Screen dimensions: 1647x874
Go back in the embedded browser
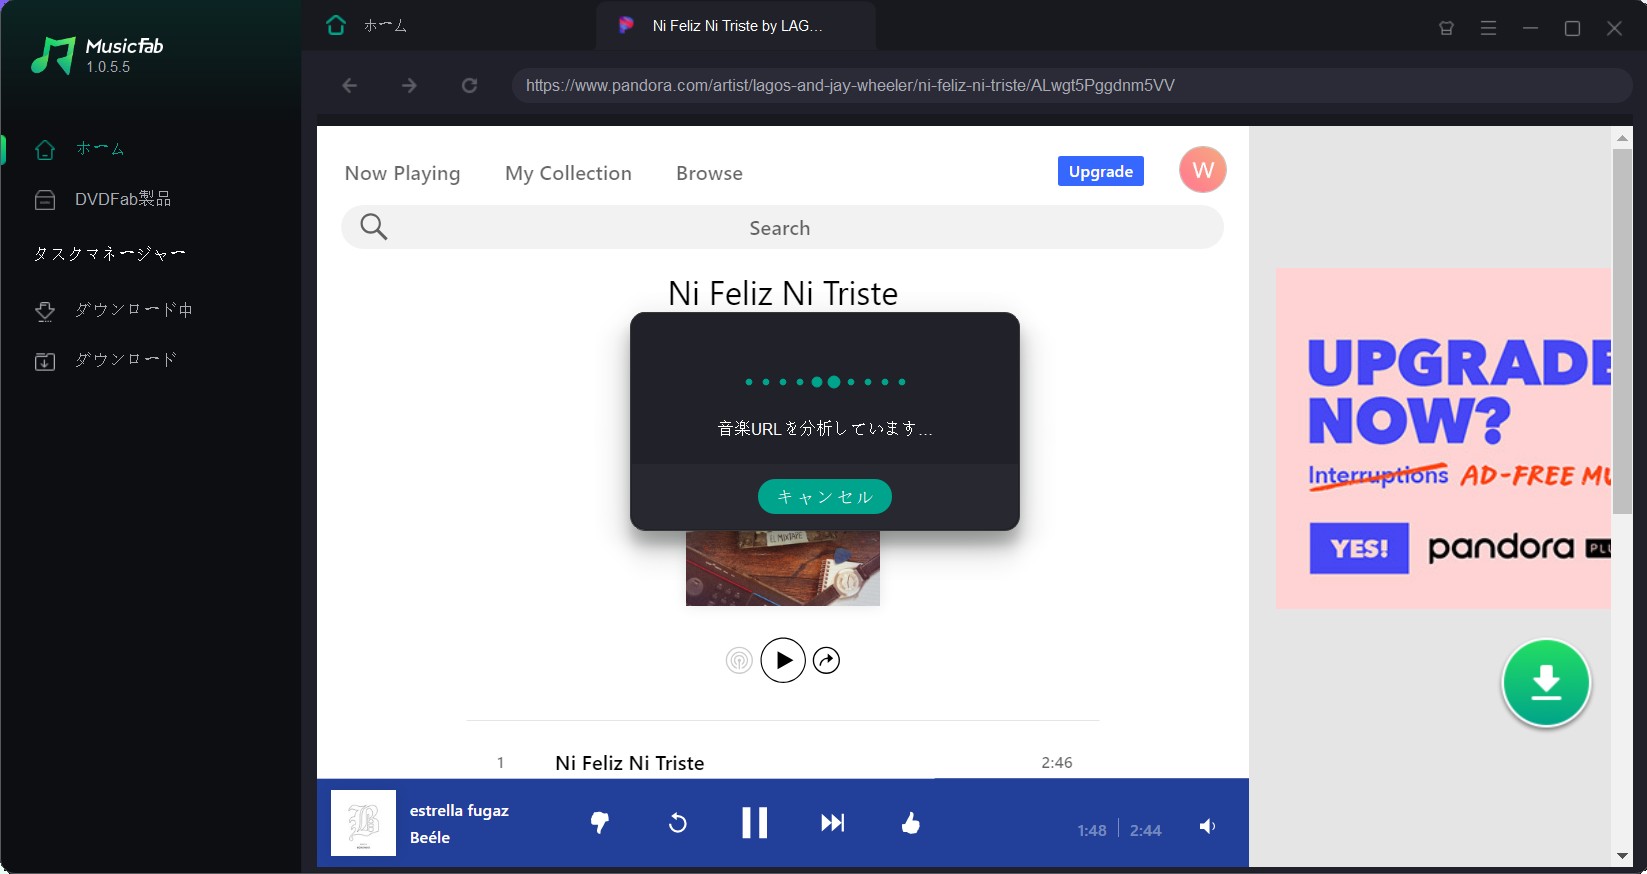tap(350, 86)
